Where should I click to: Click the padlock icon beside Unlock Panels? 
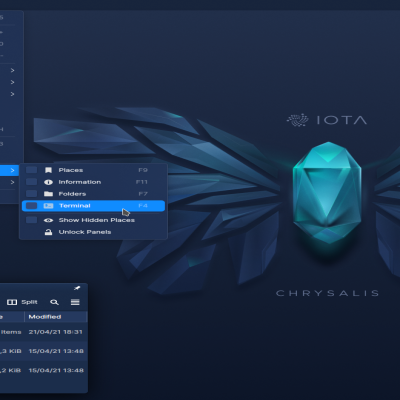[48, 232]
